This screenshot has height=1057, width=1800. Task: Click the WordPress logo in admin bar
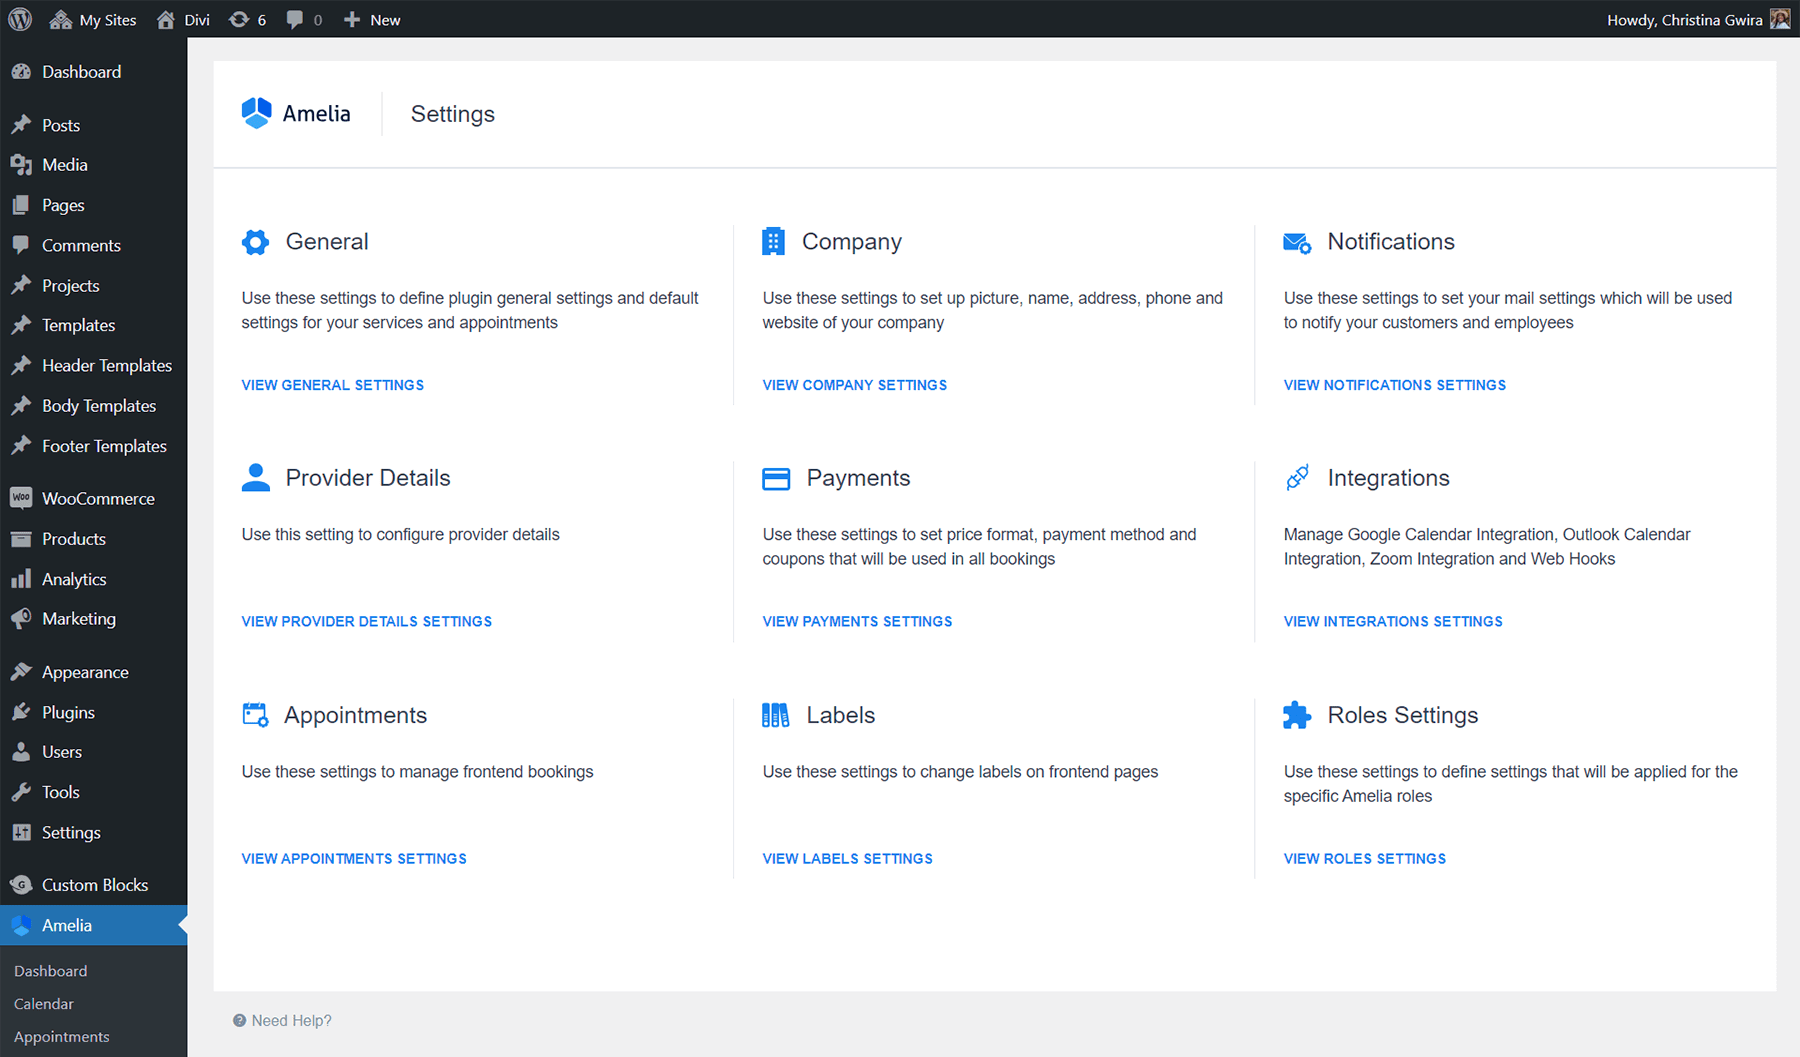coord(20,19)
